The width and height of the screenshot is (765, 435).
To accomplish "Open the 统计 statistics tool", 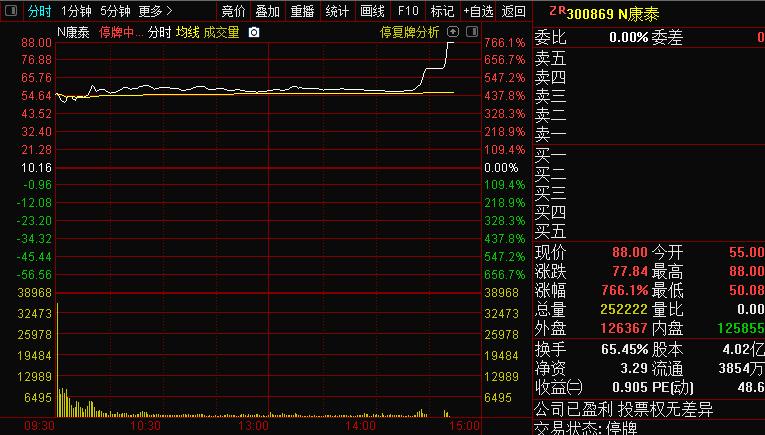I will [337, 11].
